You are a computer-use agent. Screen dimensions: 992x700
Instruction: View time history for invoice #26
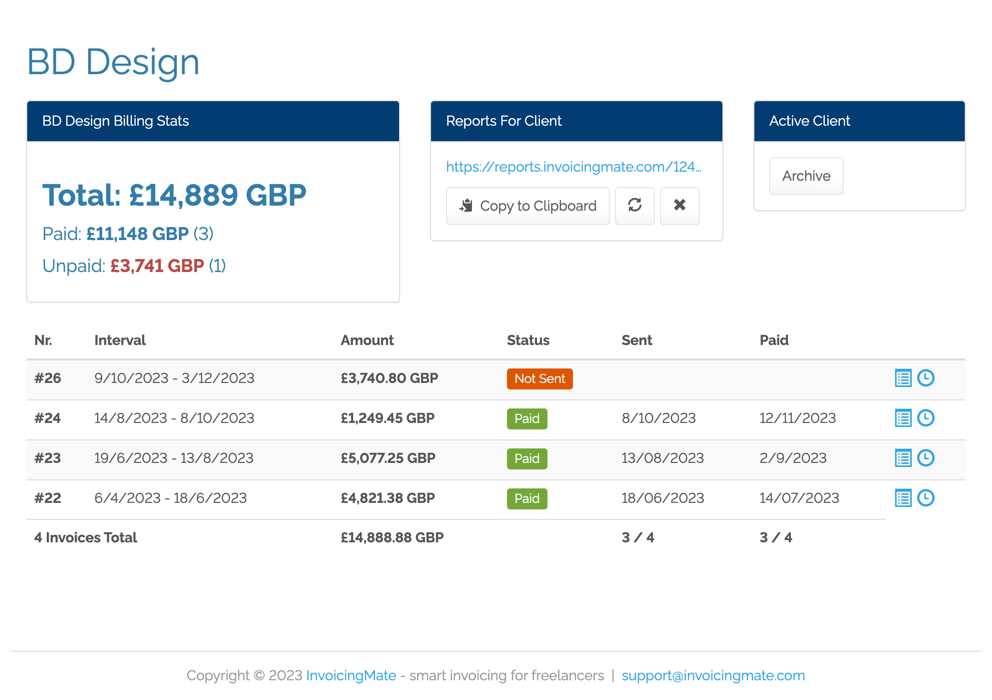pyautogui.click(x=926, y=378)
